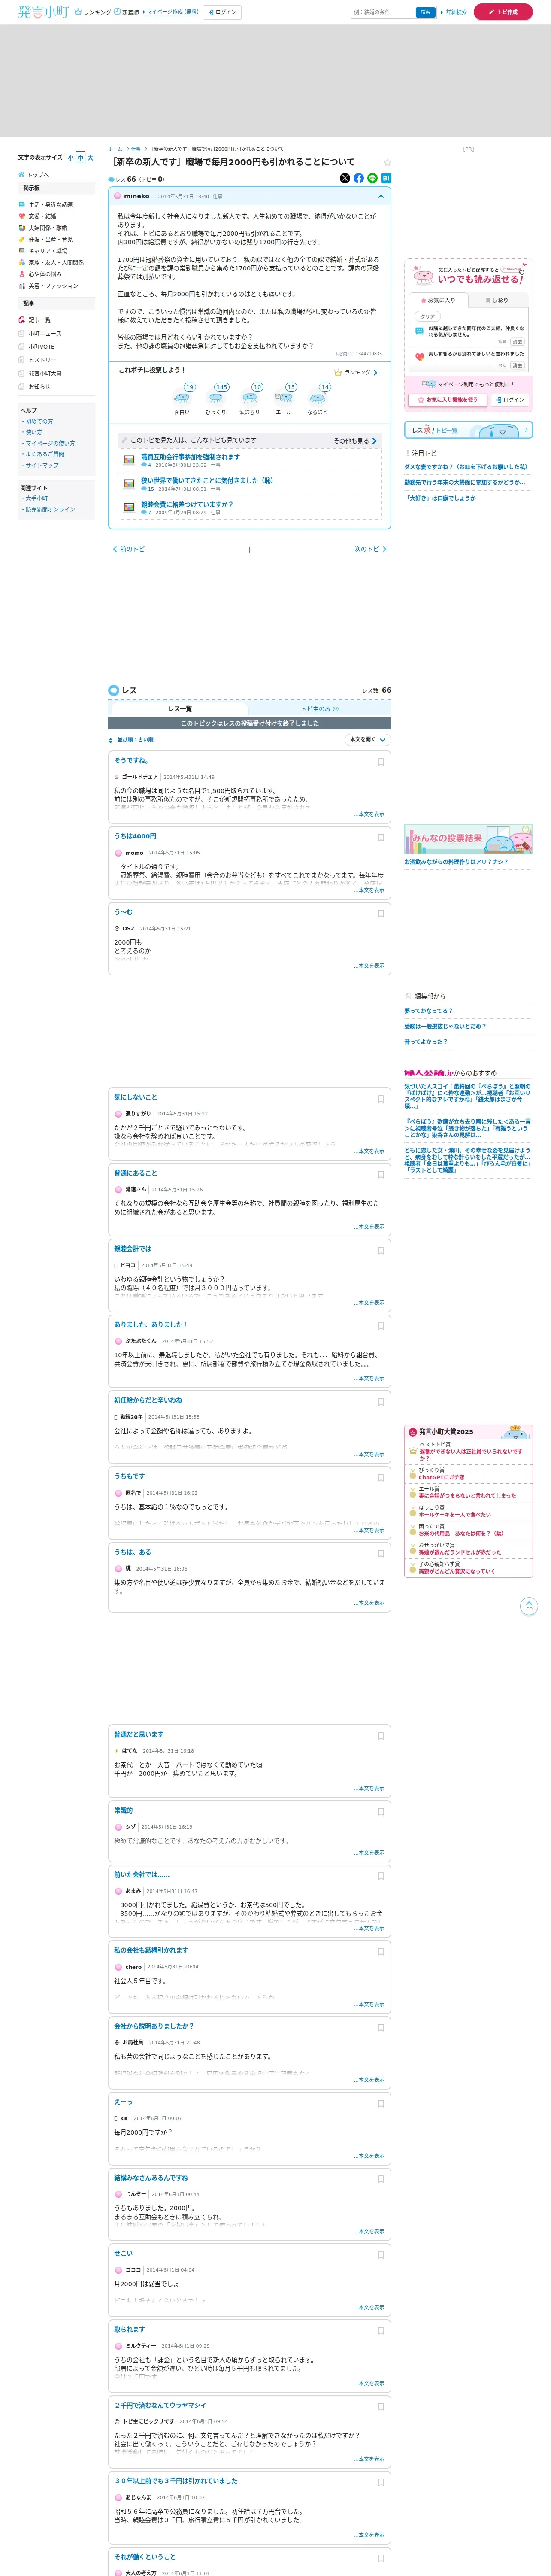Set text size to 小

tap(71, 158)
